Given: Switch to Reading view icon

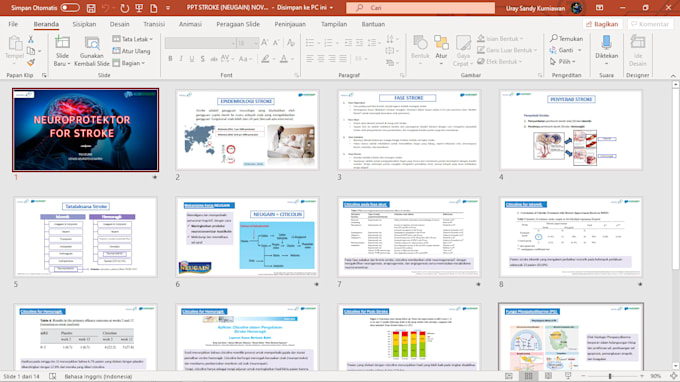Looking at the screenshot, I should pos(548,376).
